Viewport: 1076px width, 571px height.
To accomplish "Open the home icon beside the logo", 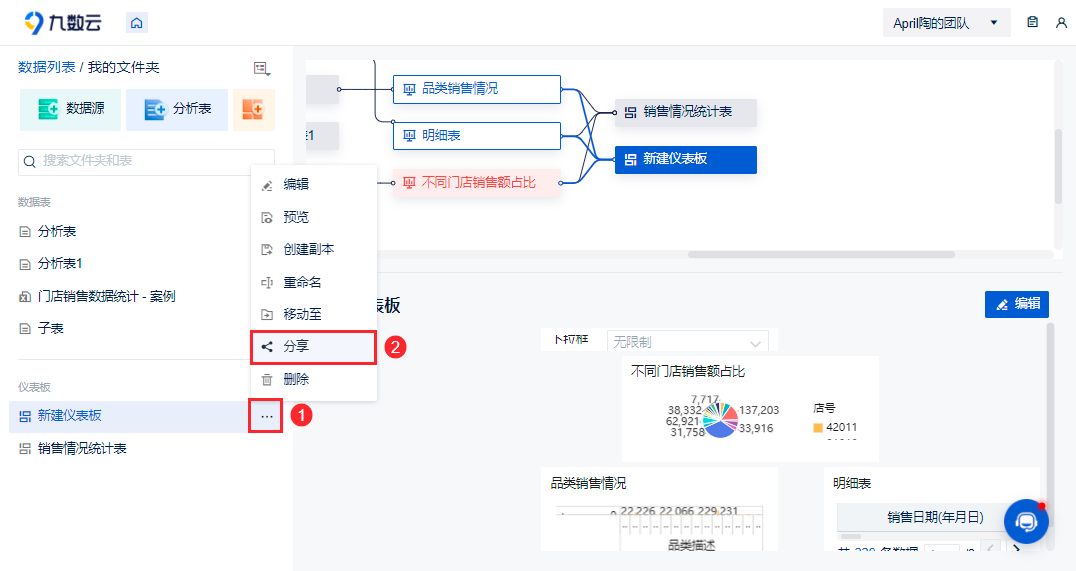I will click(137, 23).
